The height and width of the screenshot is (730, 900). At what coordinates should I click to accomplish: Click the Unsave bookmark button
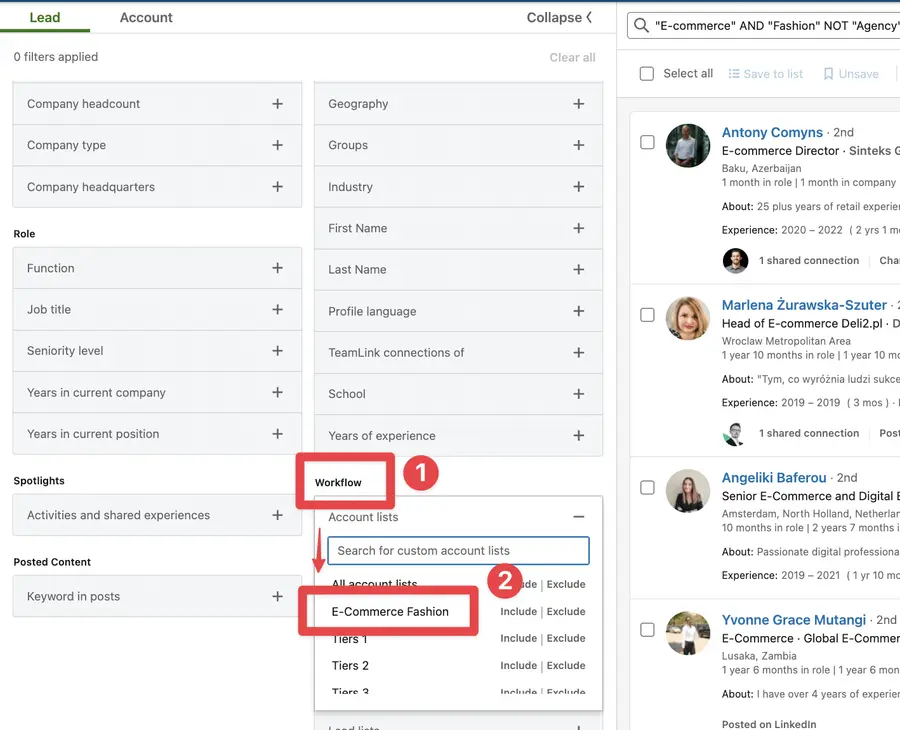click(851, 74)
